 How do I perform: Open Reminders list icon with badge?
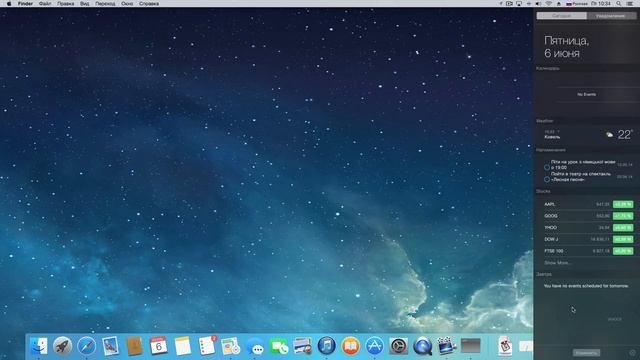[x=207, y=346]
